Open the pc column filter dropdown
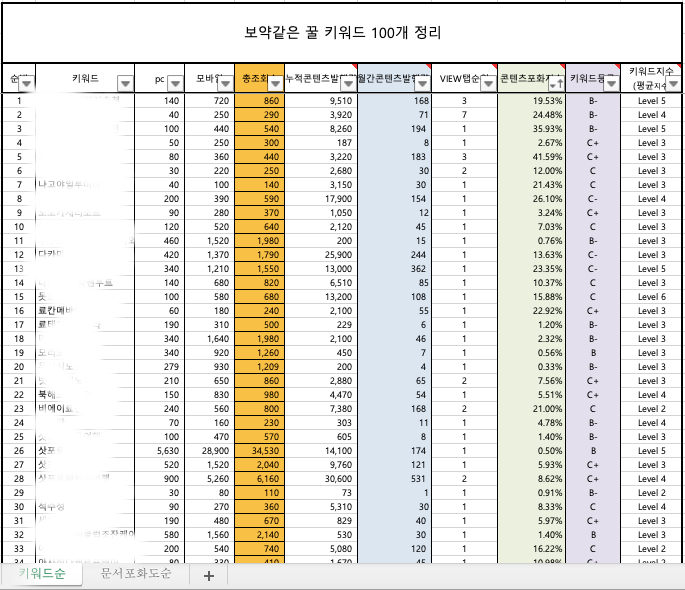Screen dimensions: 685x590 tap(175, 83)
